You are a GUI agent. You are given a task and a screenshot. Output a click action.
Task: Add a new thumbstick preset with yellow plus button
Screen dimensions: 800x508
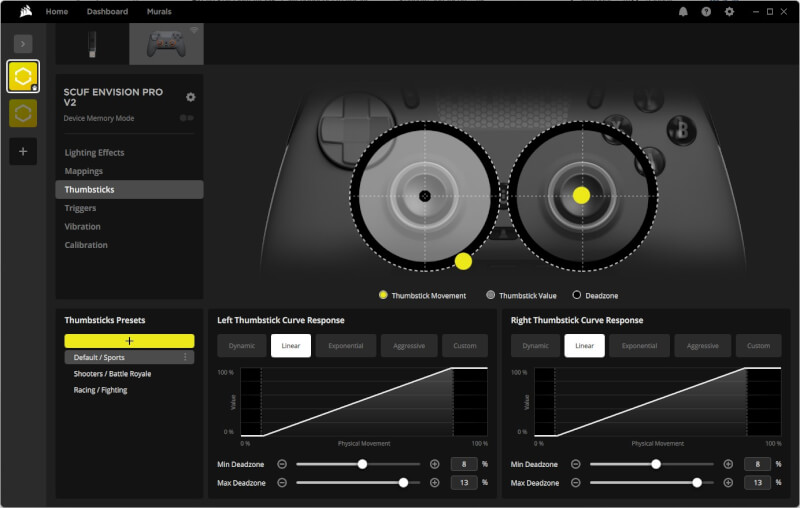(129, 341)
